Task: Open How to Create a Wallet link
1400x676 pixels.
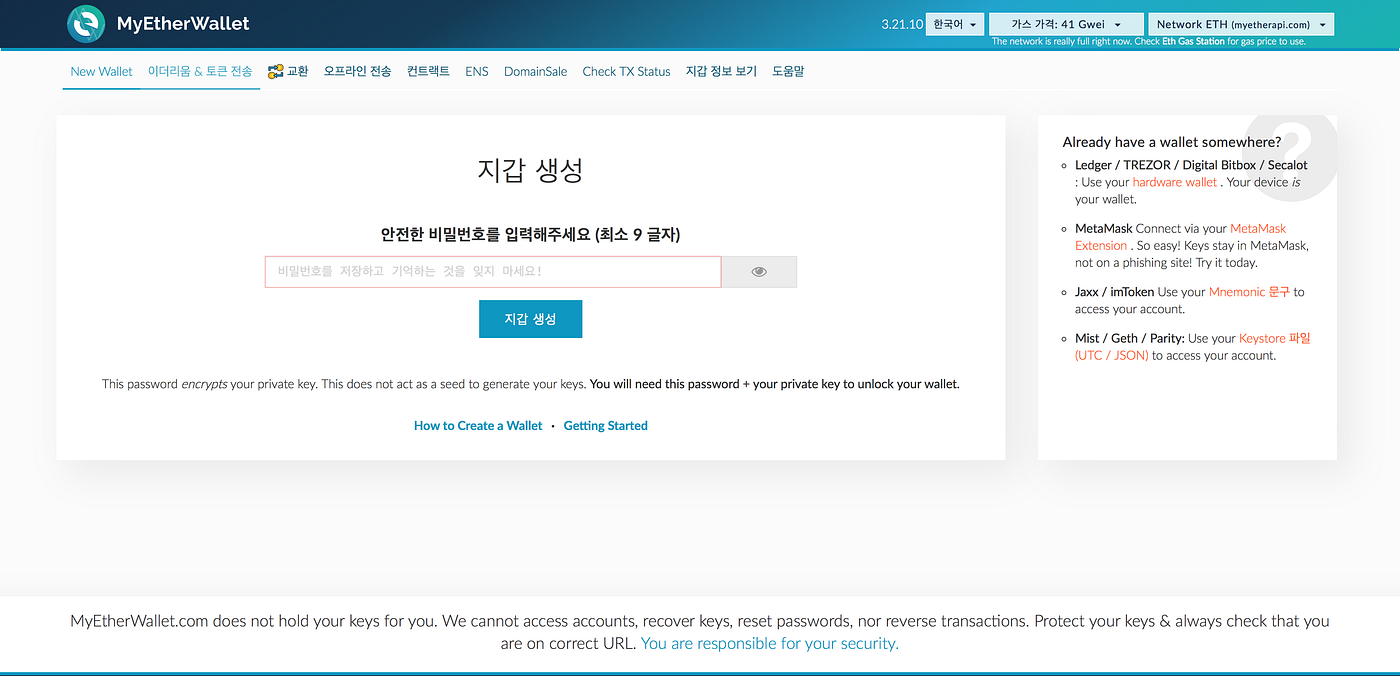Action: [478, 426]
